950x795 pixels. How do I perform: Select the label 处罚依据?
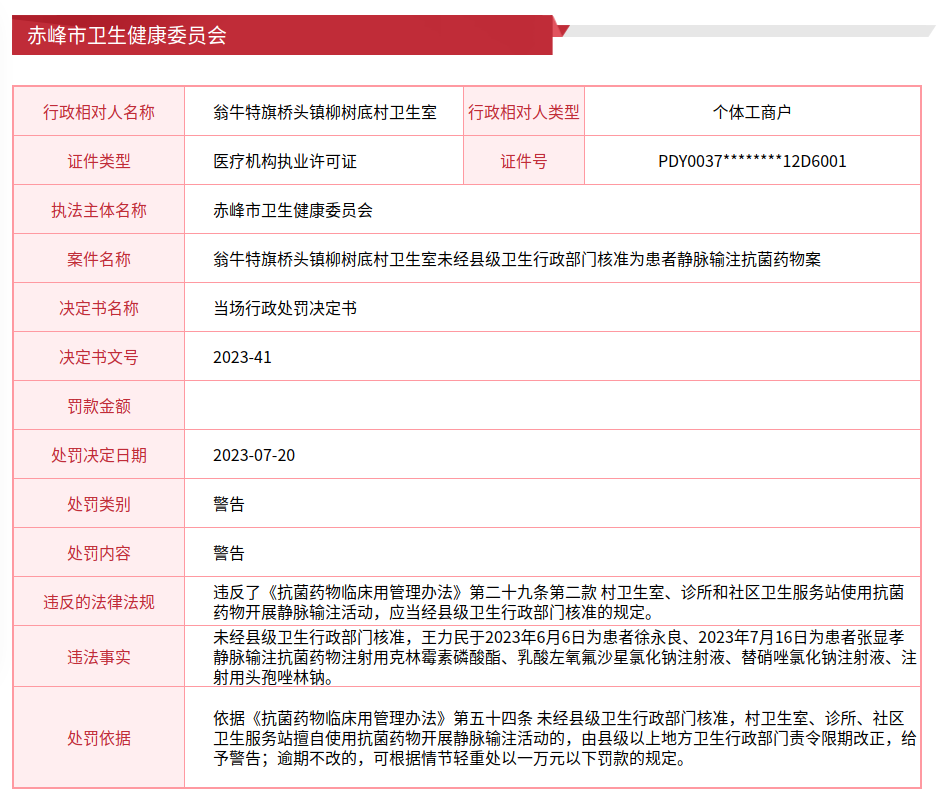coord(99,739)
